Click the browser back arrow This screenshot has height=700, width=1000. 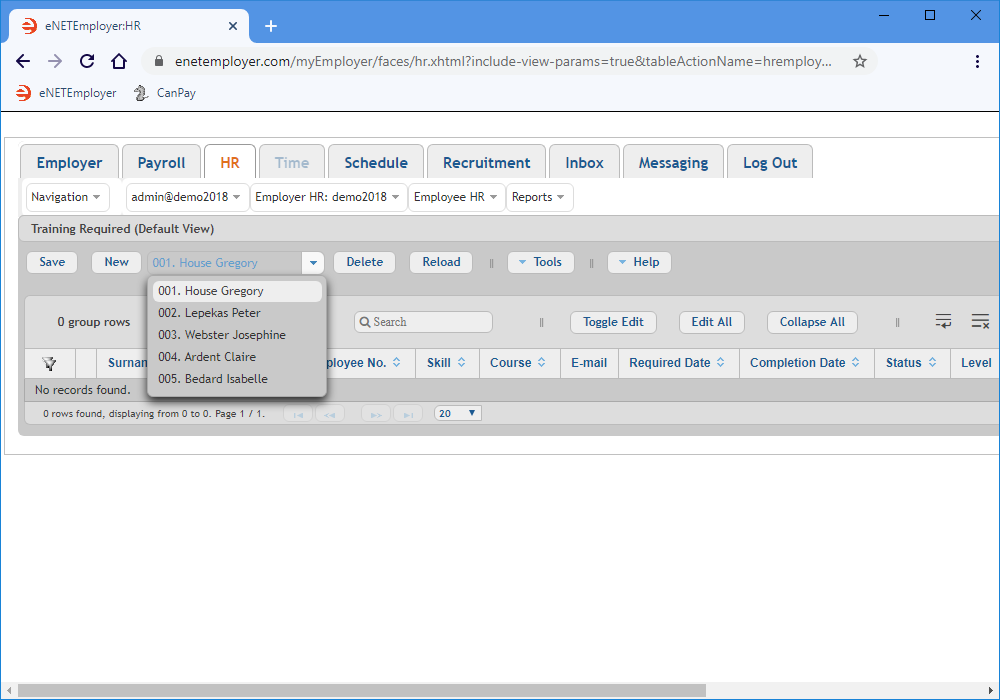click(23, 61)
